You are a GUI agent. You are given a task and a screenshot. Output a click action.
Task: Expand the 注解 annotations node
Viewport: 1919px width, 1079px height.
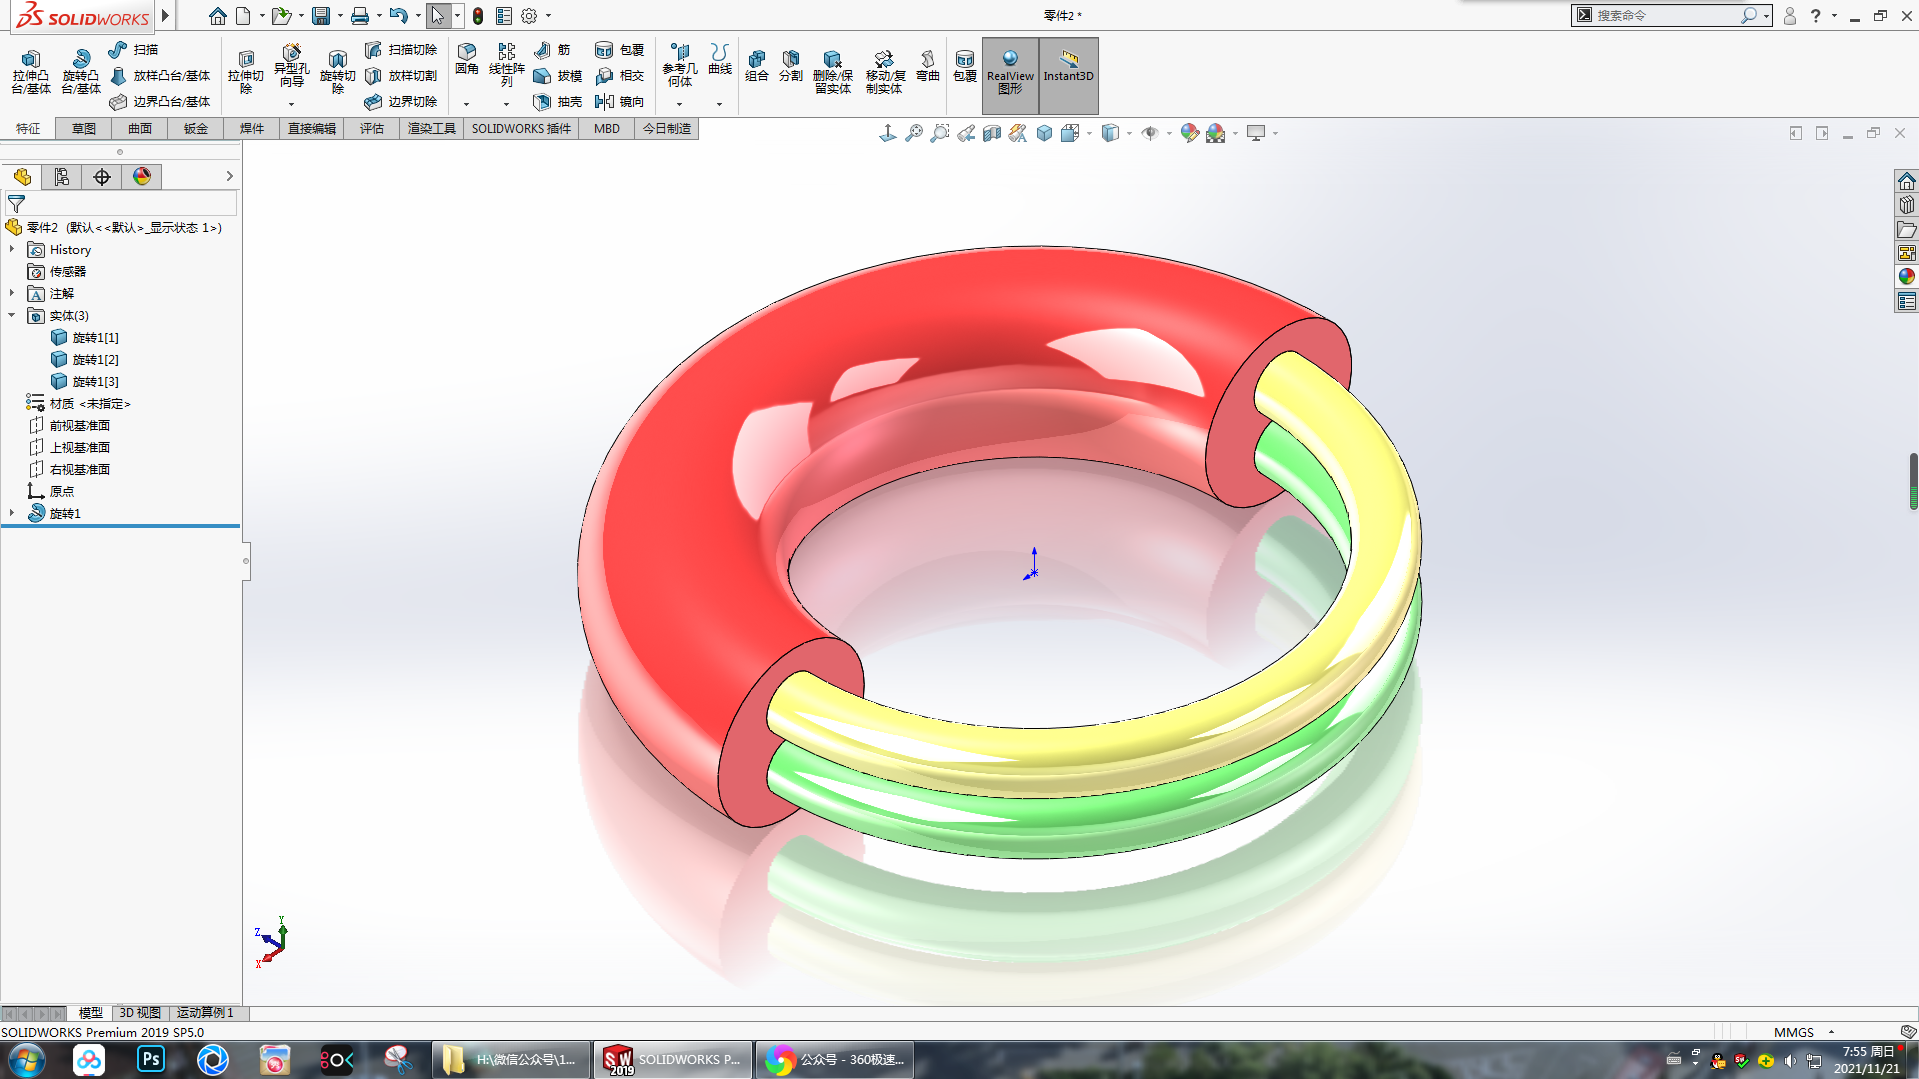point(12,293)
